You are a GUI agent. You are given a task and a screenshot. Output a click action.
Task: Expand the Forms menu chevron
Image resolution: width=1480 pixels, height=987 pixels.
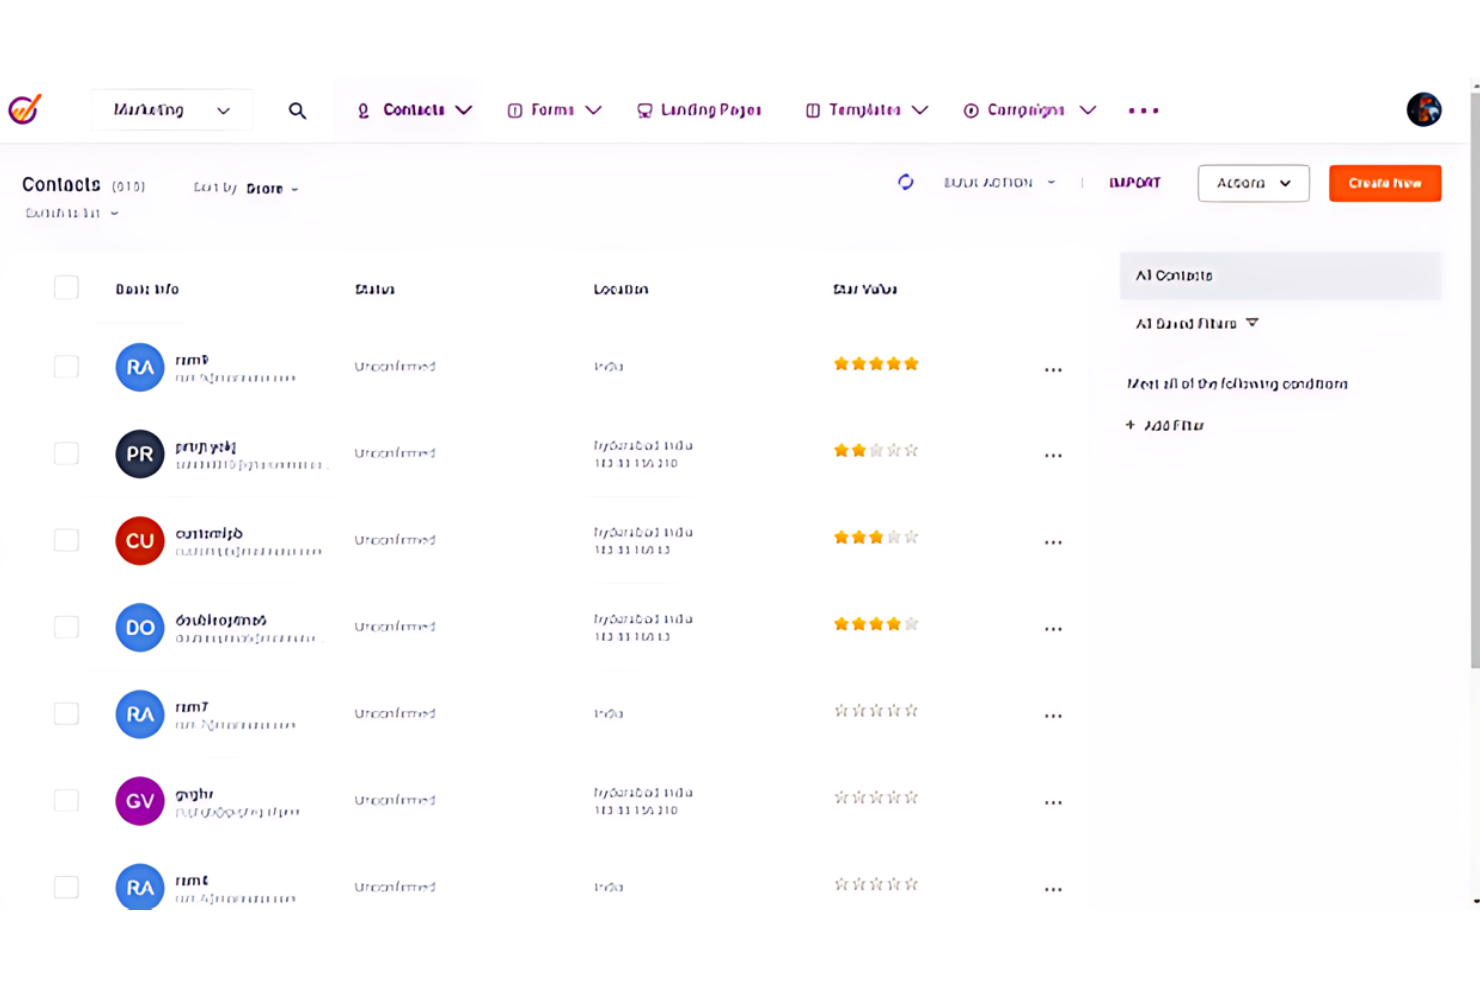593,110
